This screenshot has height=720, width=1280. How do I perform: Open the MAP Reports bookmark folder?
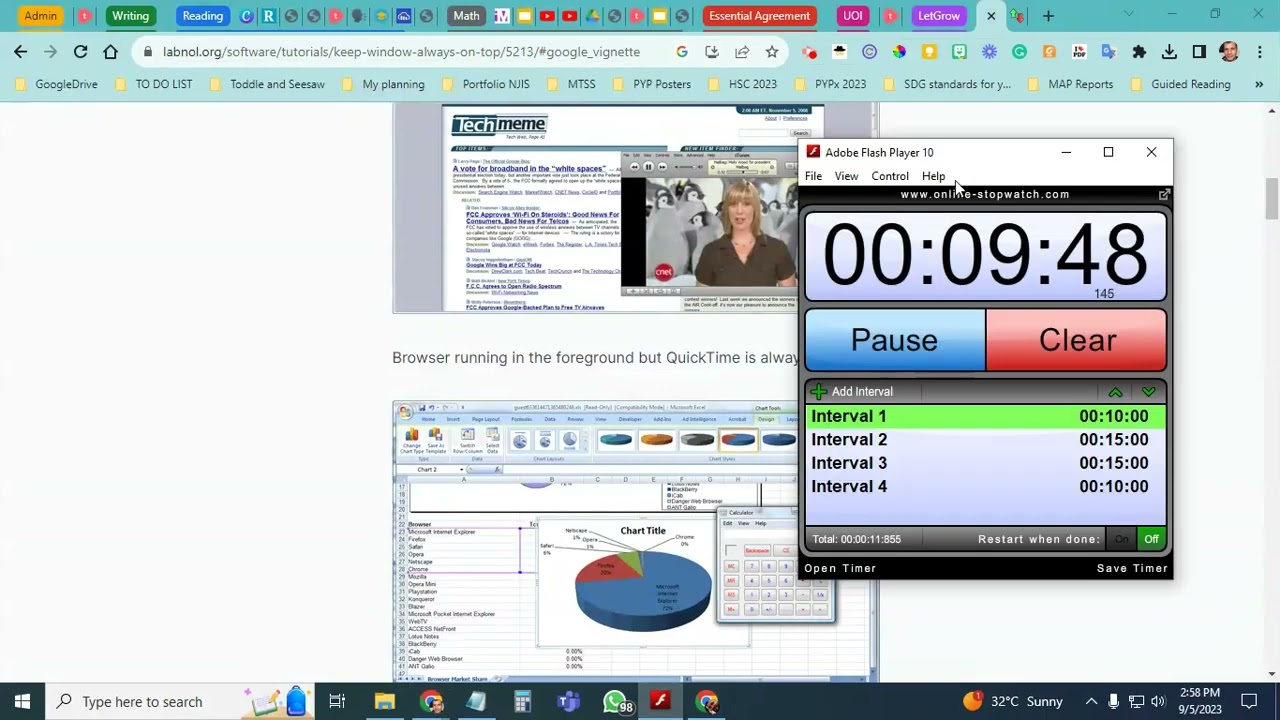(x=1070, y=84)
